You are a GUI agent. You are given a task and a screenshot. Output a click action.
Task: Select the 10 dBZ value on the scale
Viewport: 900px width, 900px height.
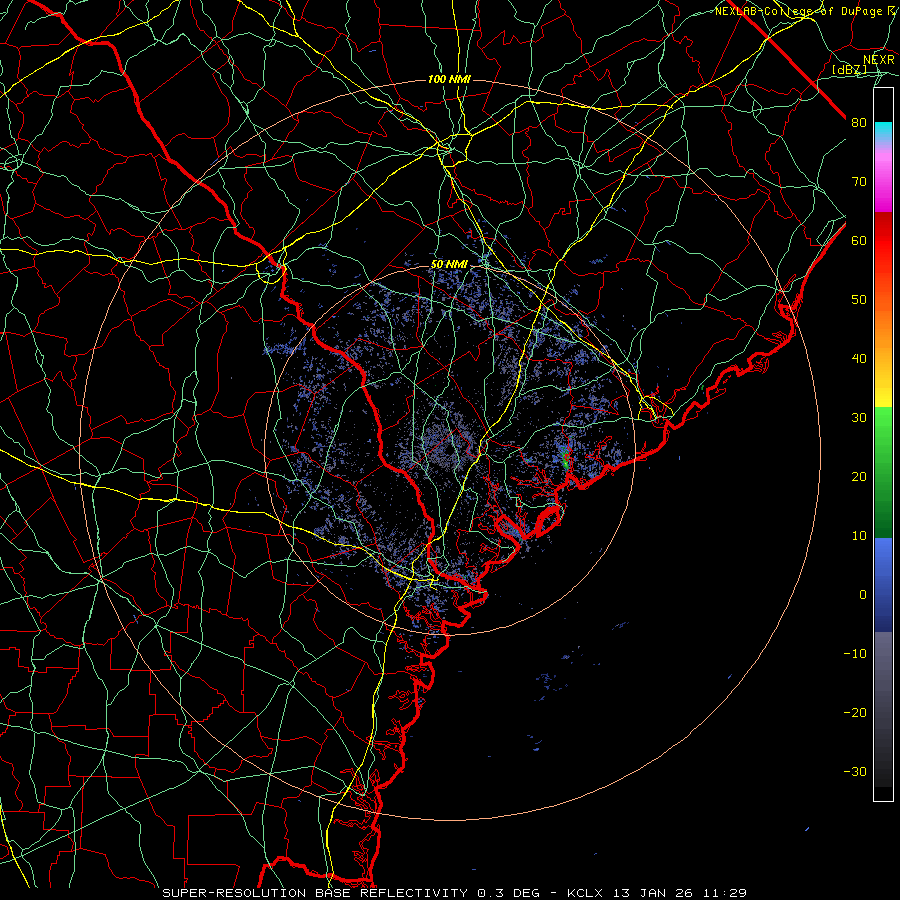pyautogui.click(x=859, y=536)
